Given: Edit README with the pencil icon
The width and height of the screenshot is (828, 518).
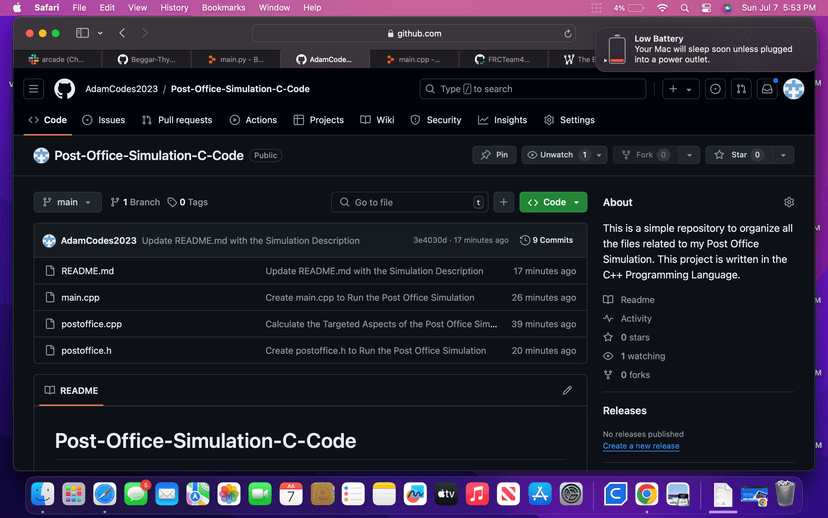Looking at the screenshot, I should click(567, 390).
